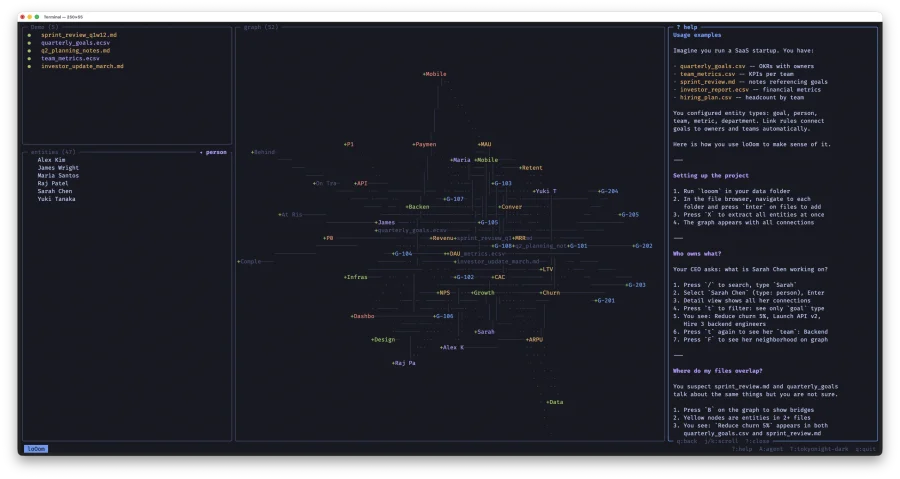Image resolution: width=900 pixels, height=479 pixels.
Task: Select the Raj Pa person node
Action: pyautogui.click(x=403, y=363)
